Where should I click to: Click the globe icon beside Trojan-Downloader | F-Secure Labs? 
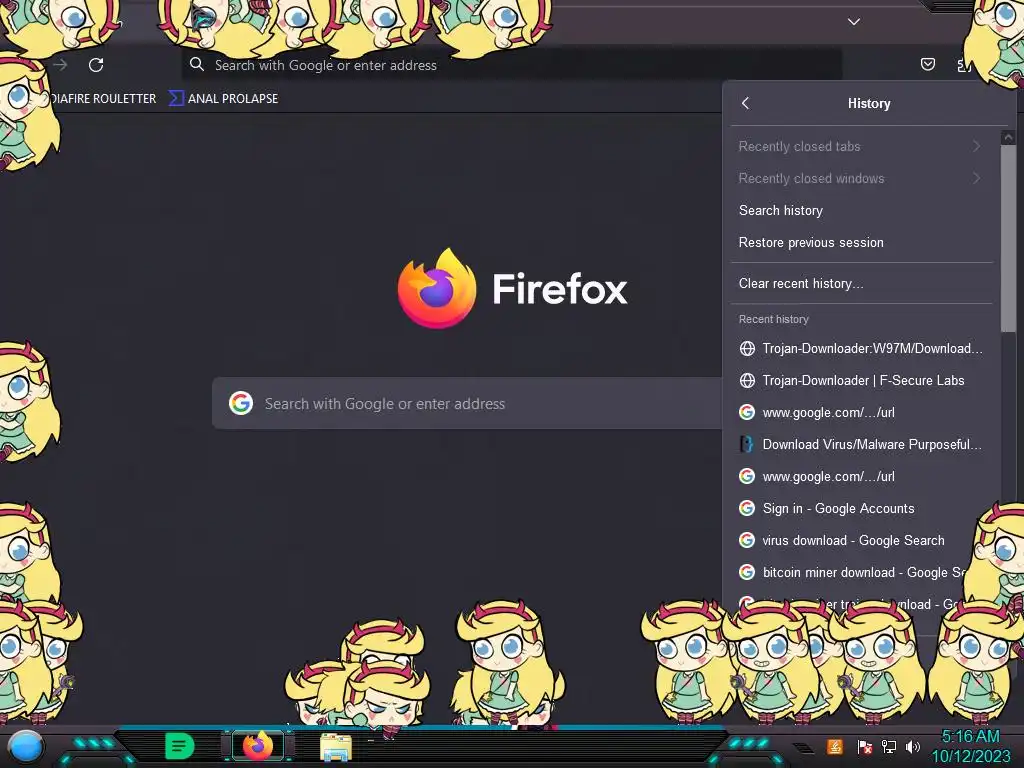747,380
